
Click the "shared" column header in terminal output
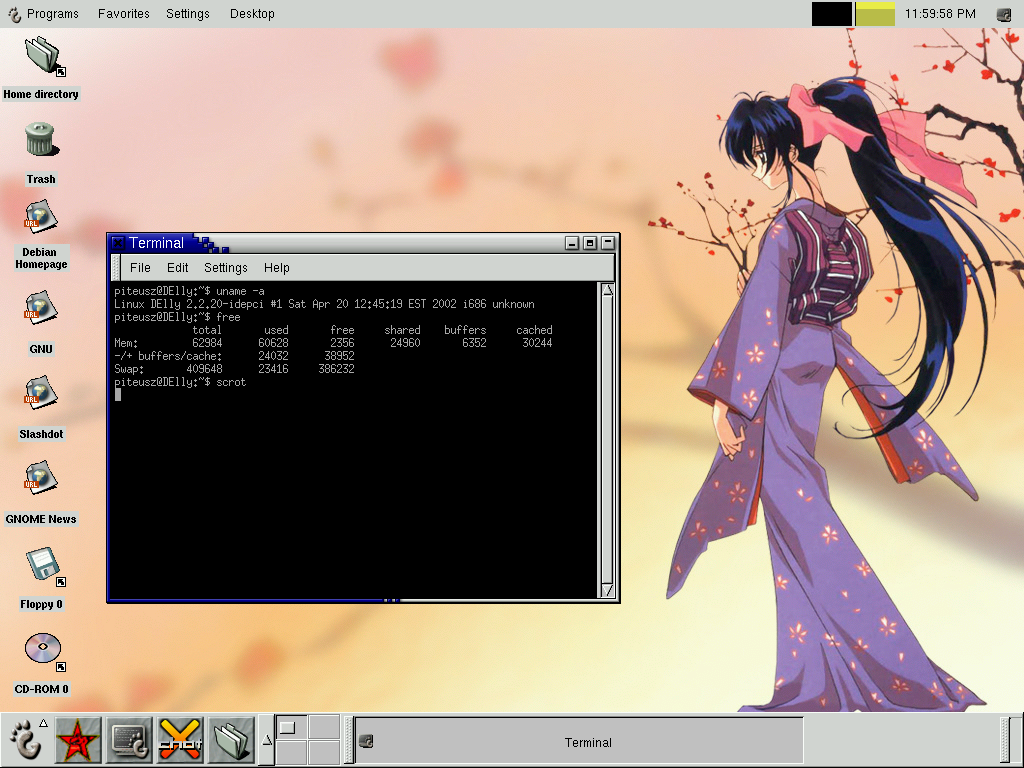pos(402,330)
